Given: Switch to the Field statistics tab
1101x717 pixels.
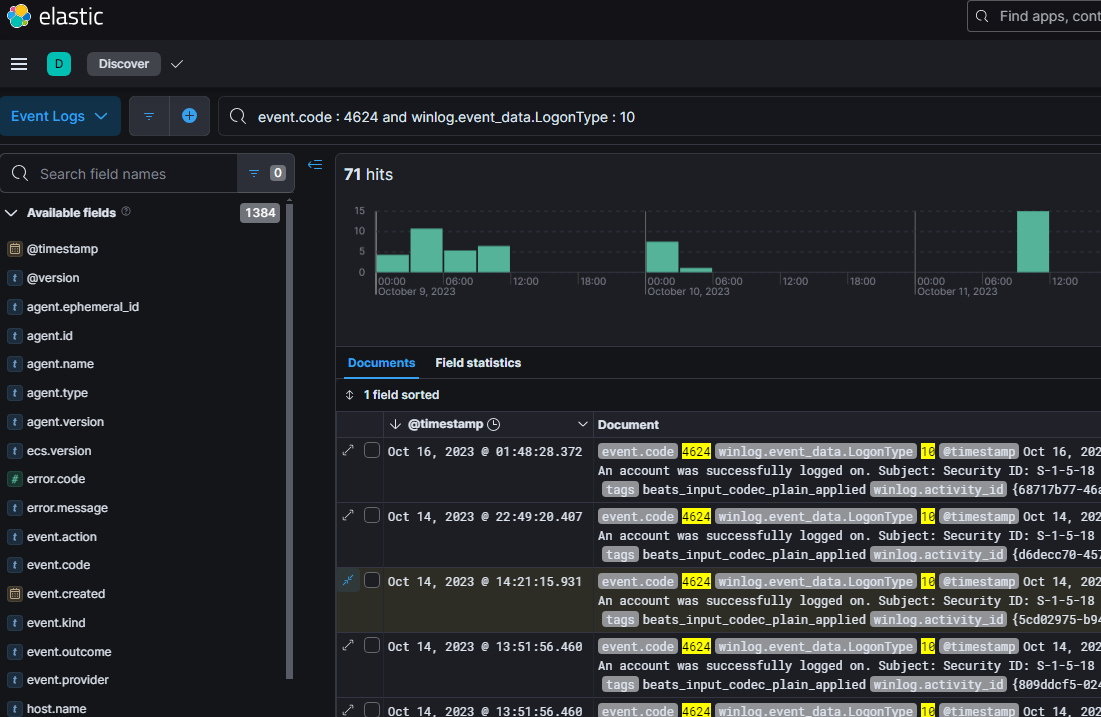Looking at the screenshot, I should pos(478,363).
